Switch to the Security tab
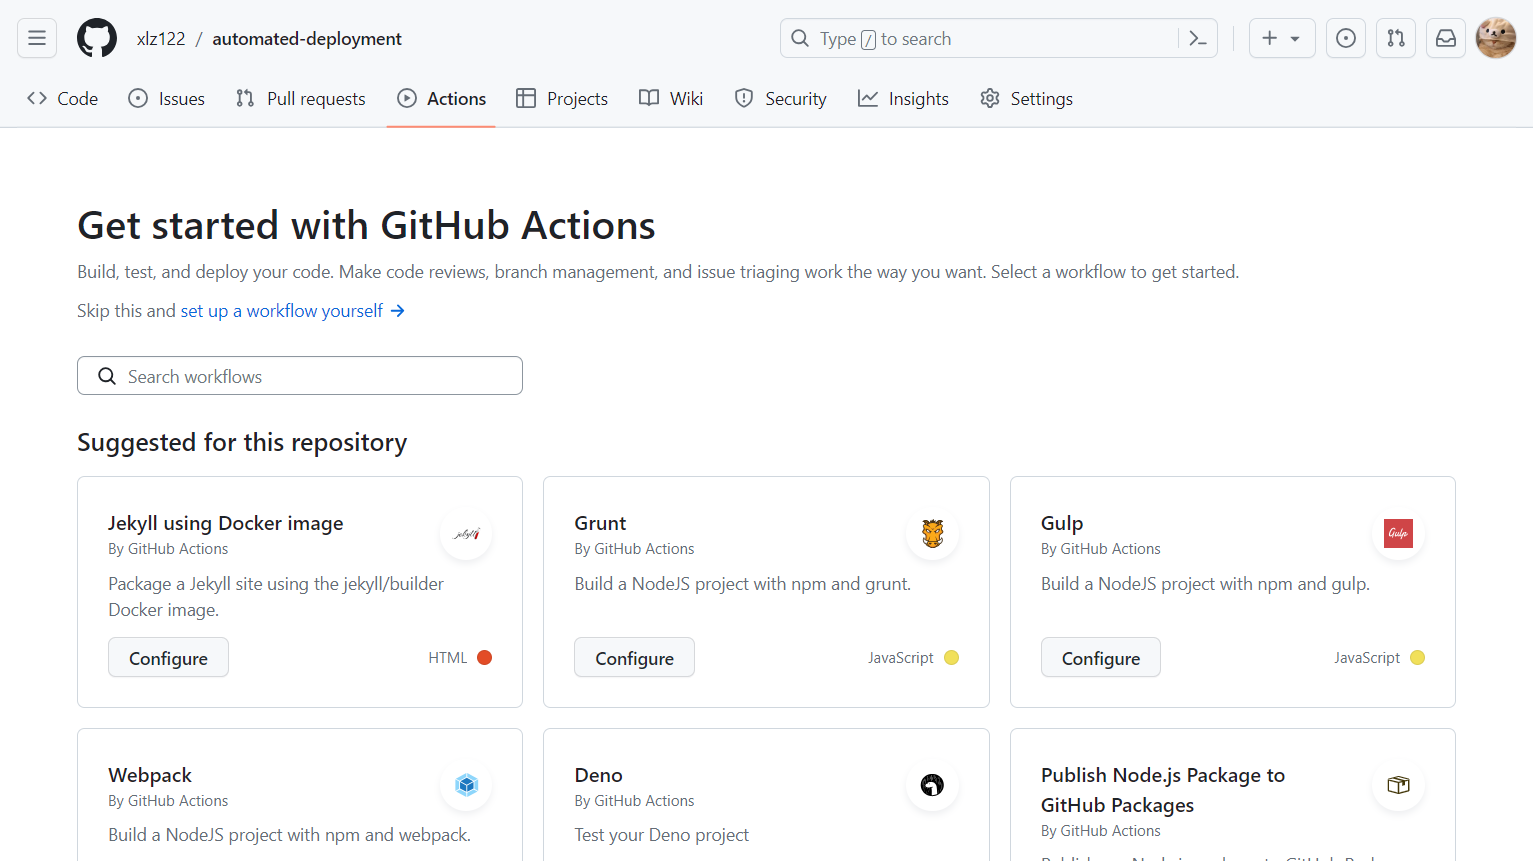 781,98
